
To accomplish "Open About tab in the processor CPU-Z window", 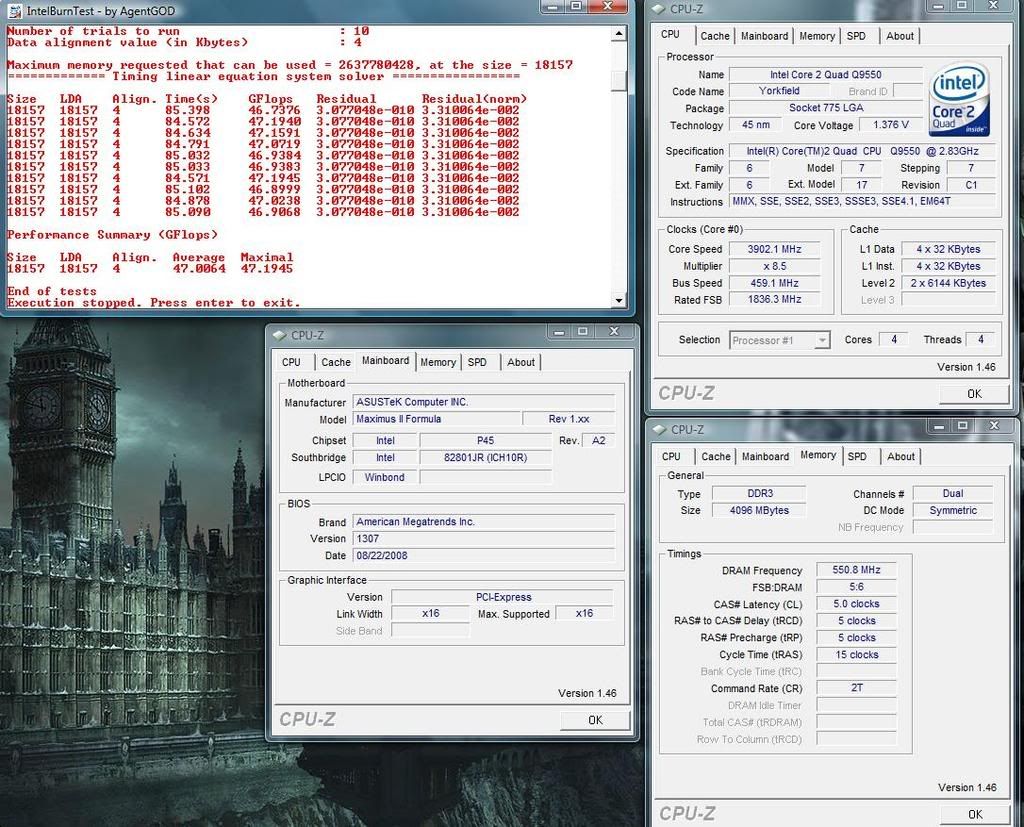I will click(x=899, y=36).
